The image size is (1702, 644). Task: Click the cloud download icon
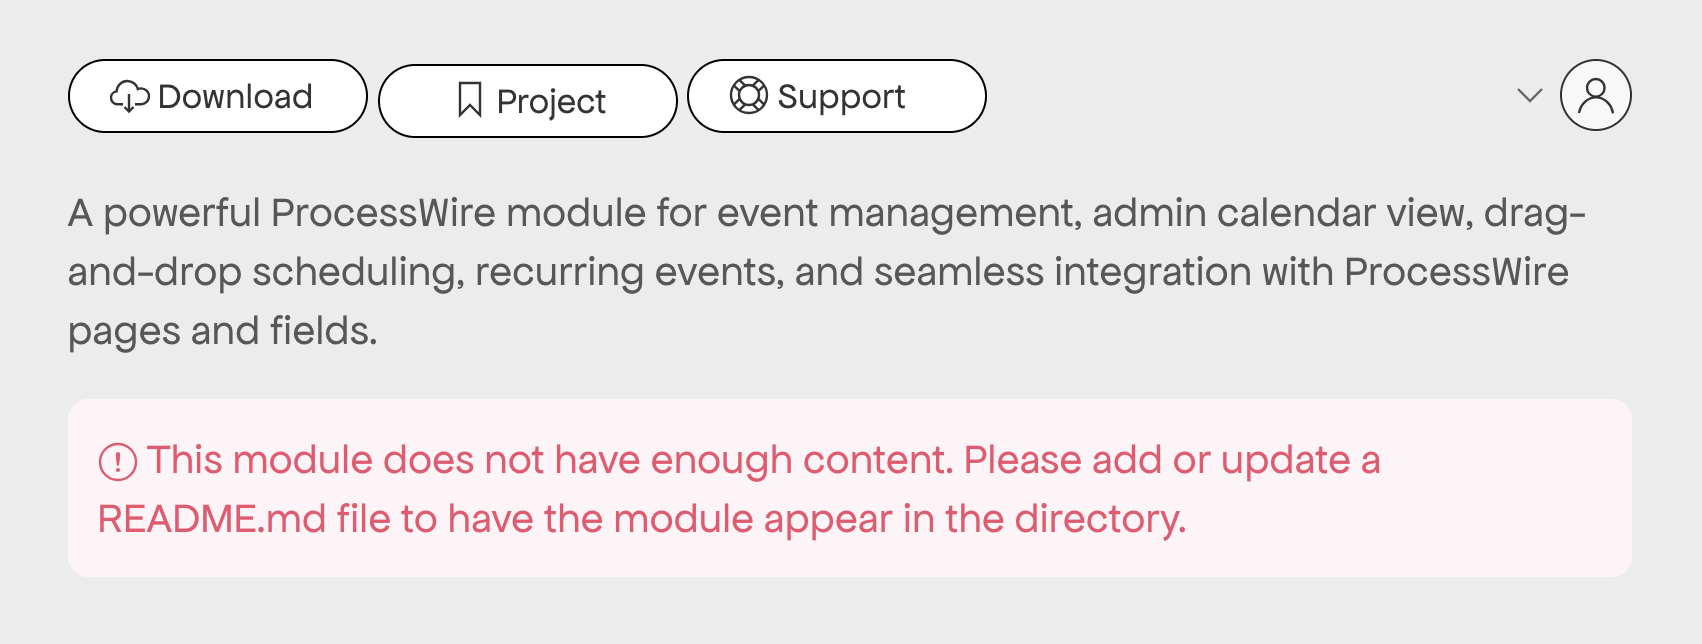tap(130, 96)
